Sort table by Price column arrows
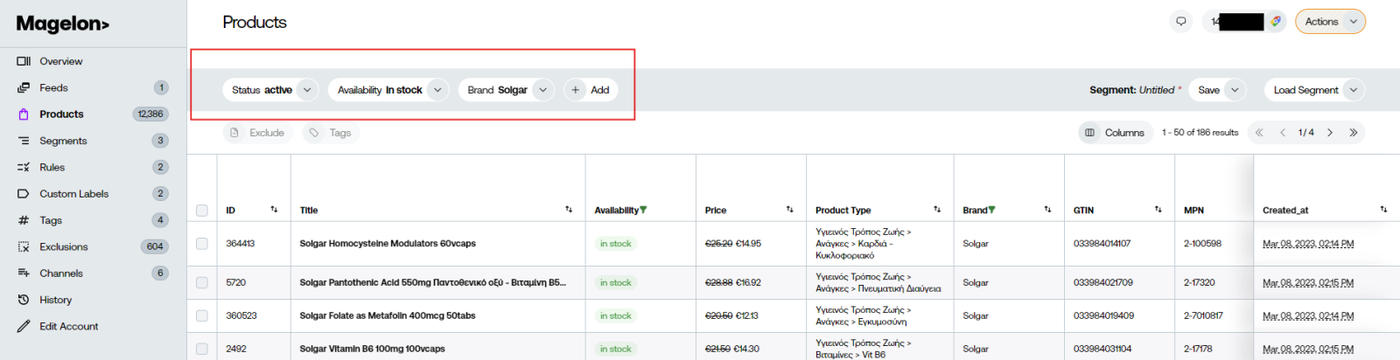 [789, 210]
